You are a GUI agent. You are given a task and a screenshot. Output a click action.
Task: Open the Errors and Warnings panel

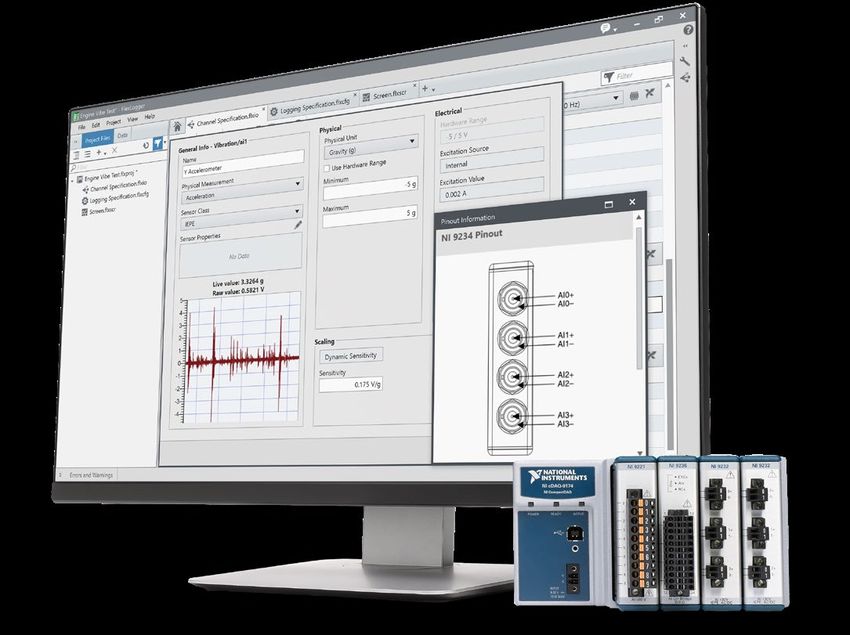pos(91,475)
